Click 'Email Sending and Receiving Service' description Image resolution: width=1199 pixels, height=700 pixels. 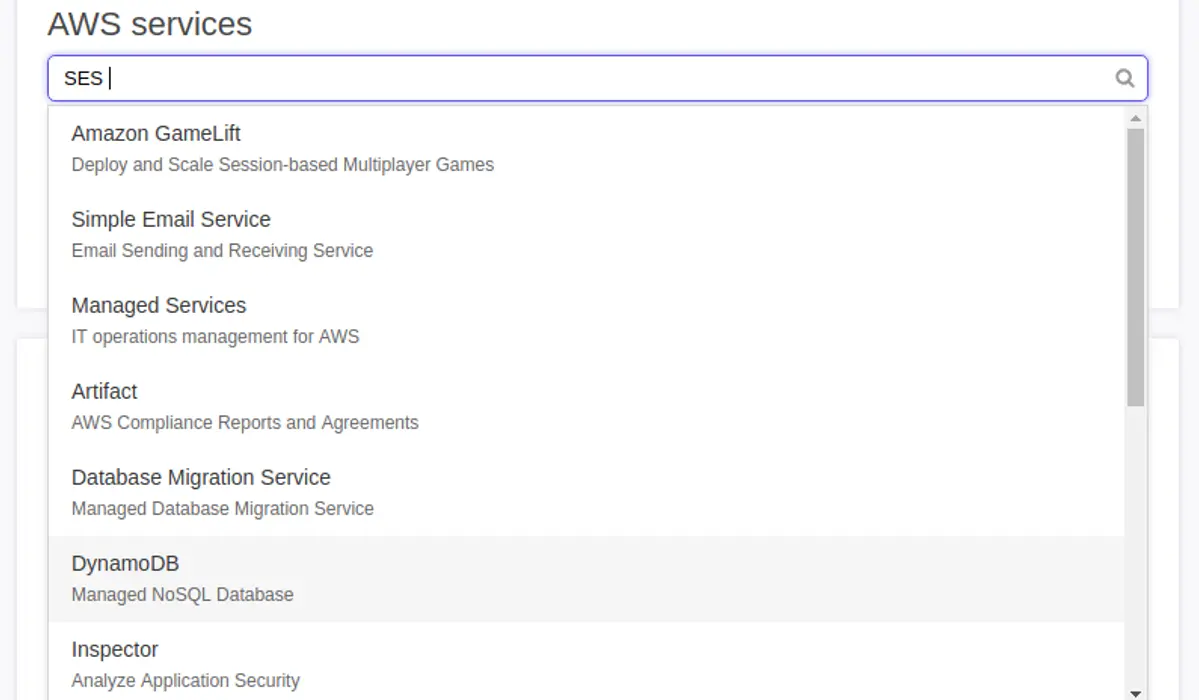tap(223, 251)
